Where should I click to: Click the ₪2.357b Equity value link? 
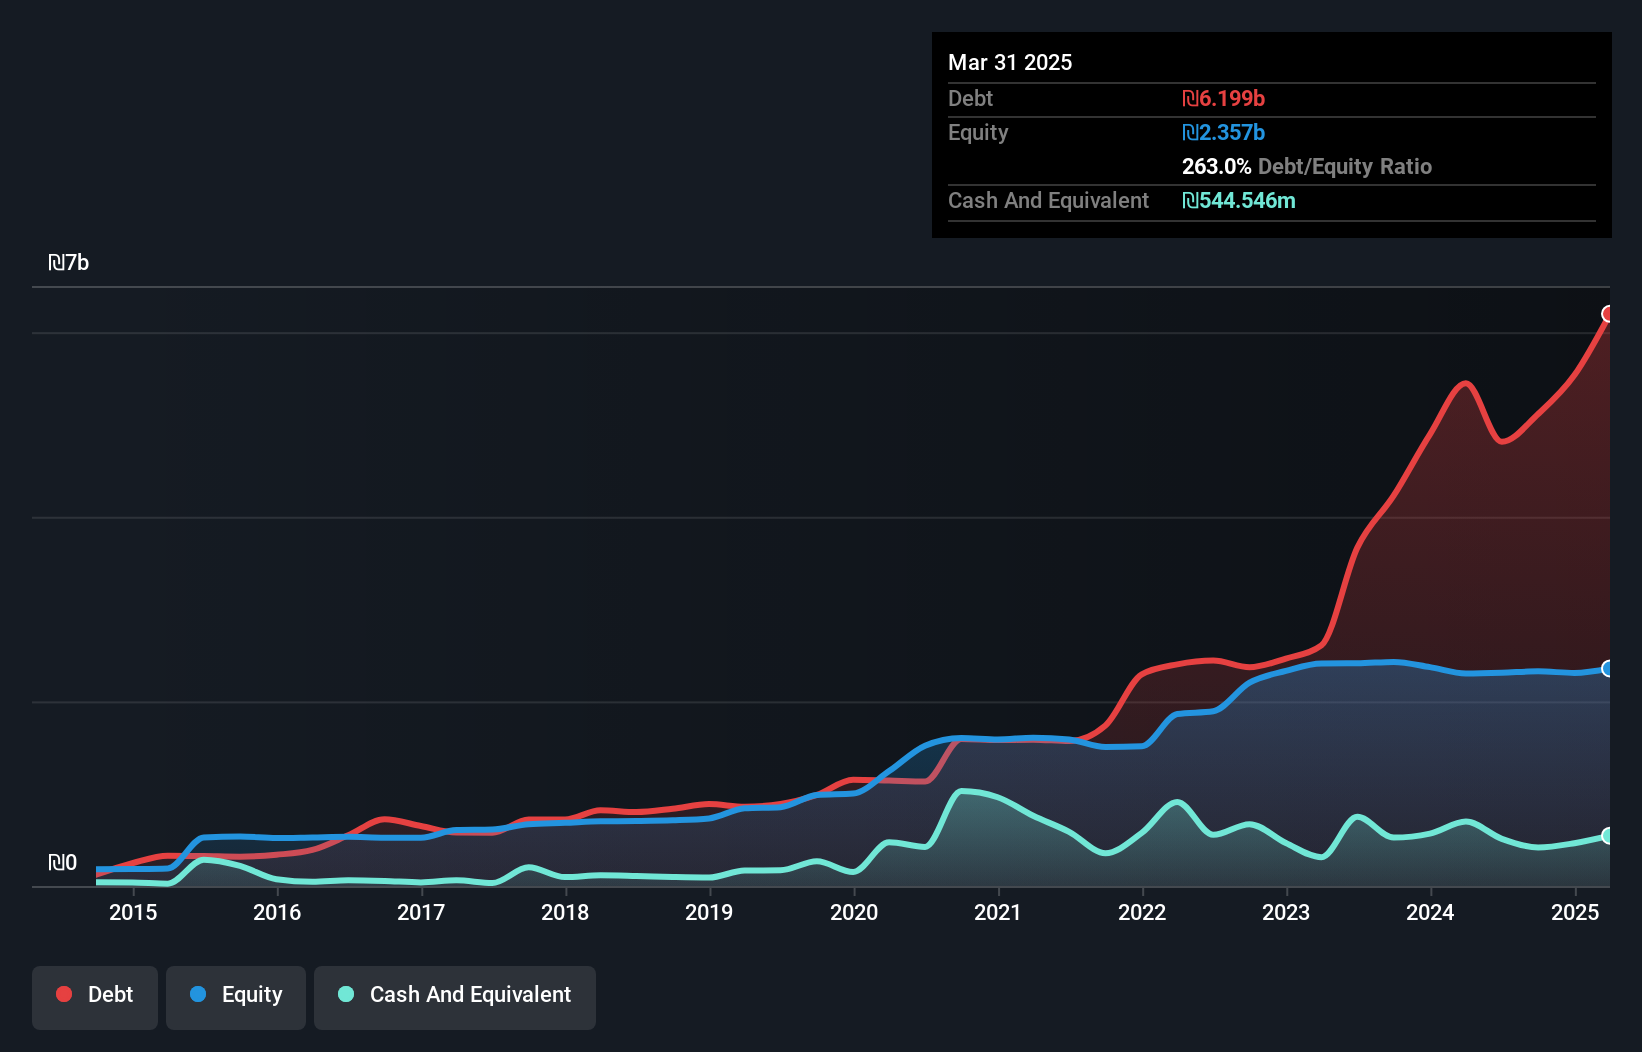1224,132
